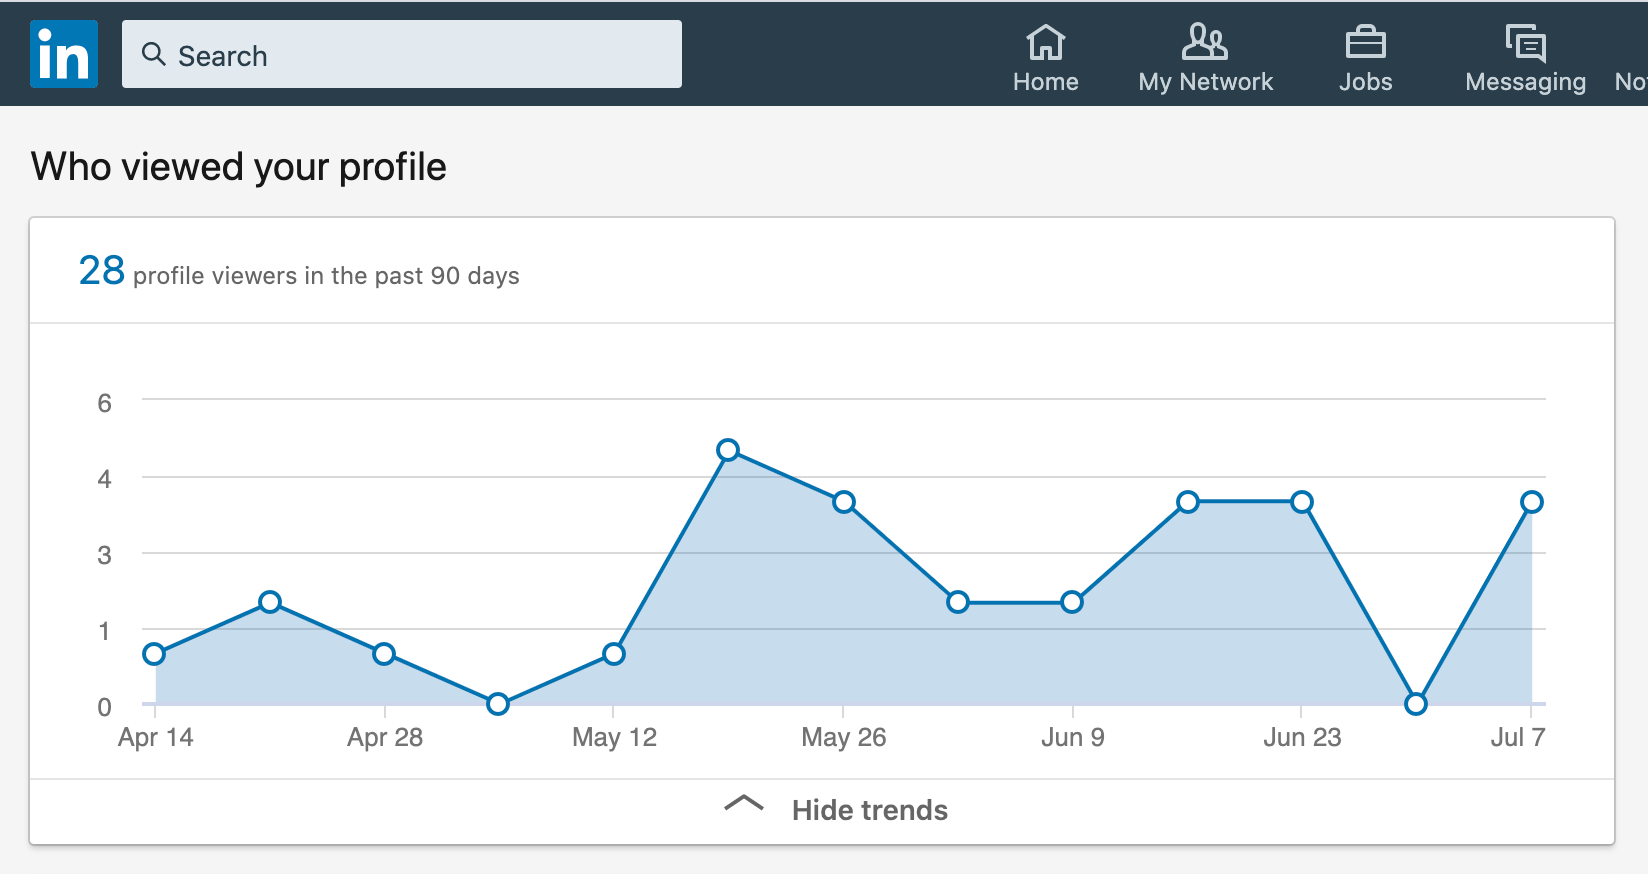Open the LinkedIn logo home link
The image size is (1648, 874).
pyautogui.click(x=64, y=54)
